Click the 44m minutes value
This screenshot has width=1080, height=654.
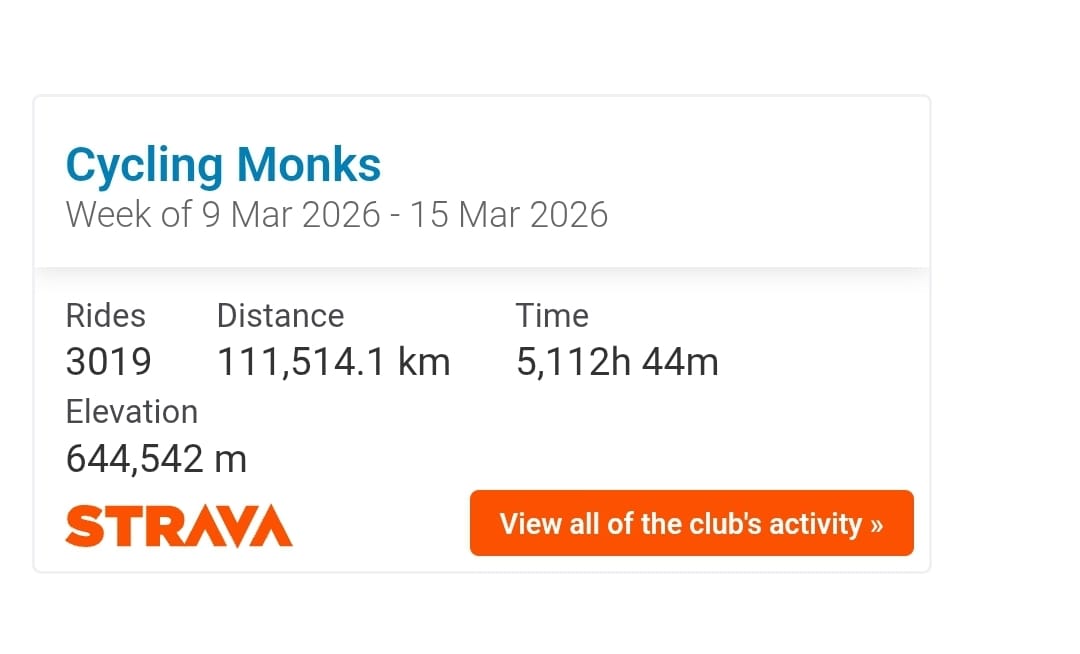pos(680,362)
